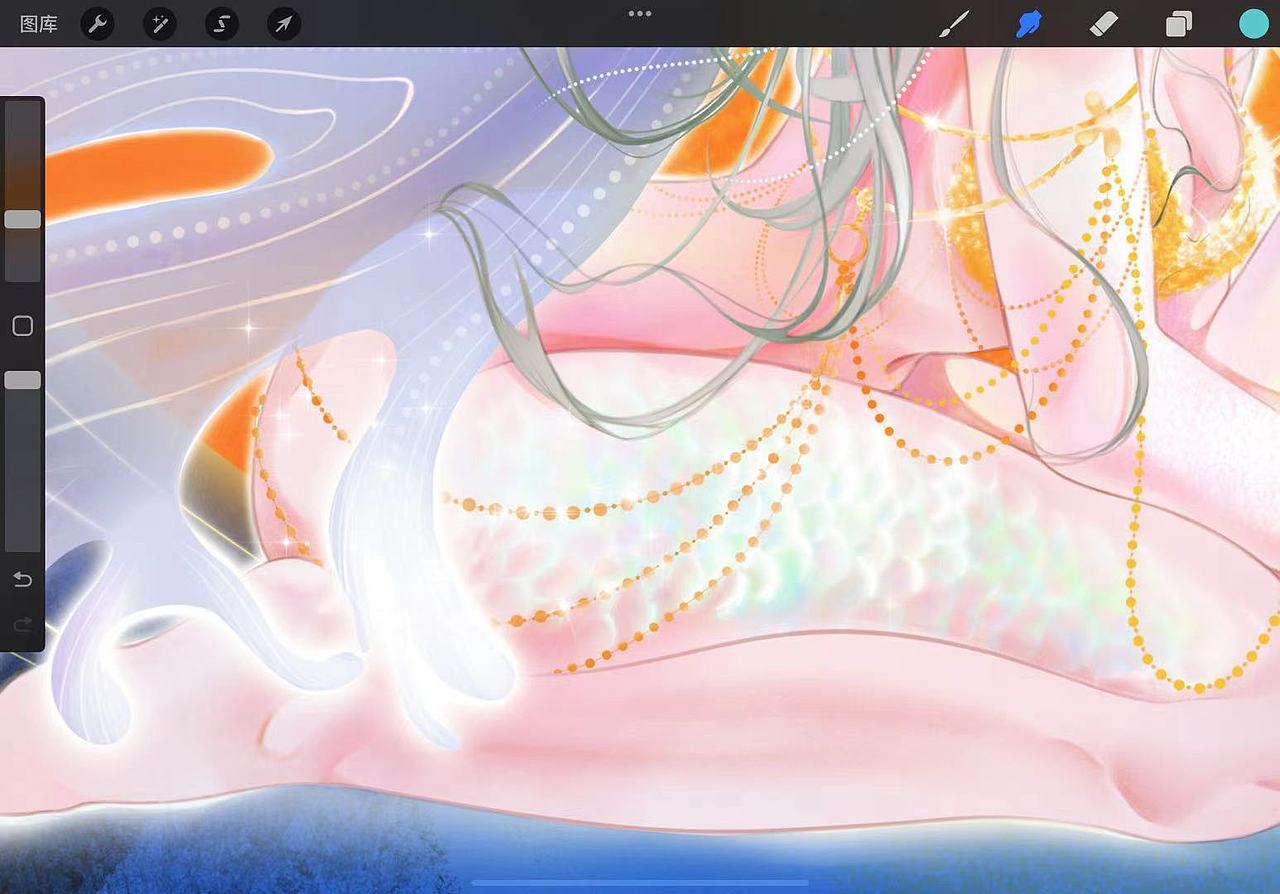Viewport: 1280px width, 894px height.
Task: Tap the three-dot multitasking menu at top center
Action: (x=640, y=14)
